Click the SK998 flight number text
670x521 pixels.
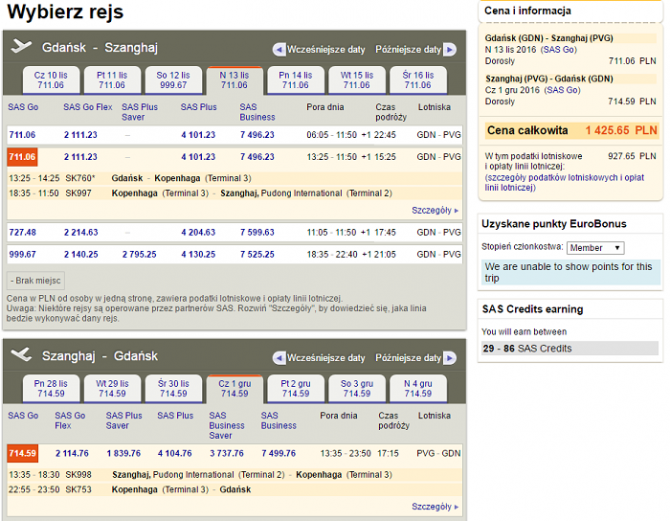coord(78,475)
